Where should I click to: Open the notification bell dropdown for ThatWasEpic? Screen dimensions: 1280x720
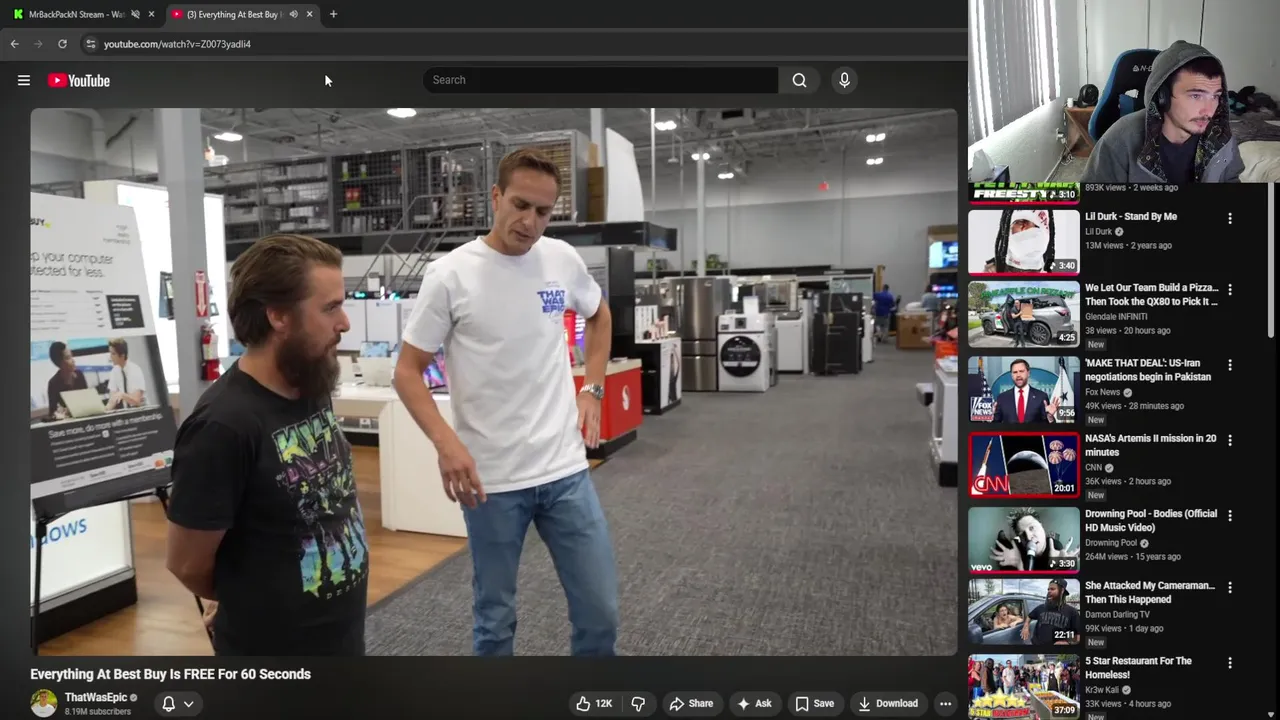tap(178, 703)
